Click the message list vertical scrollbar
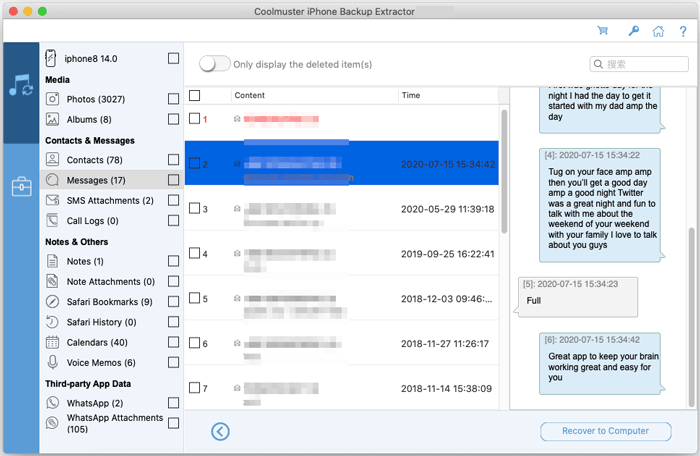Screen dimensions: 700x456 point(504,171)
